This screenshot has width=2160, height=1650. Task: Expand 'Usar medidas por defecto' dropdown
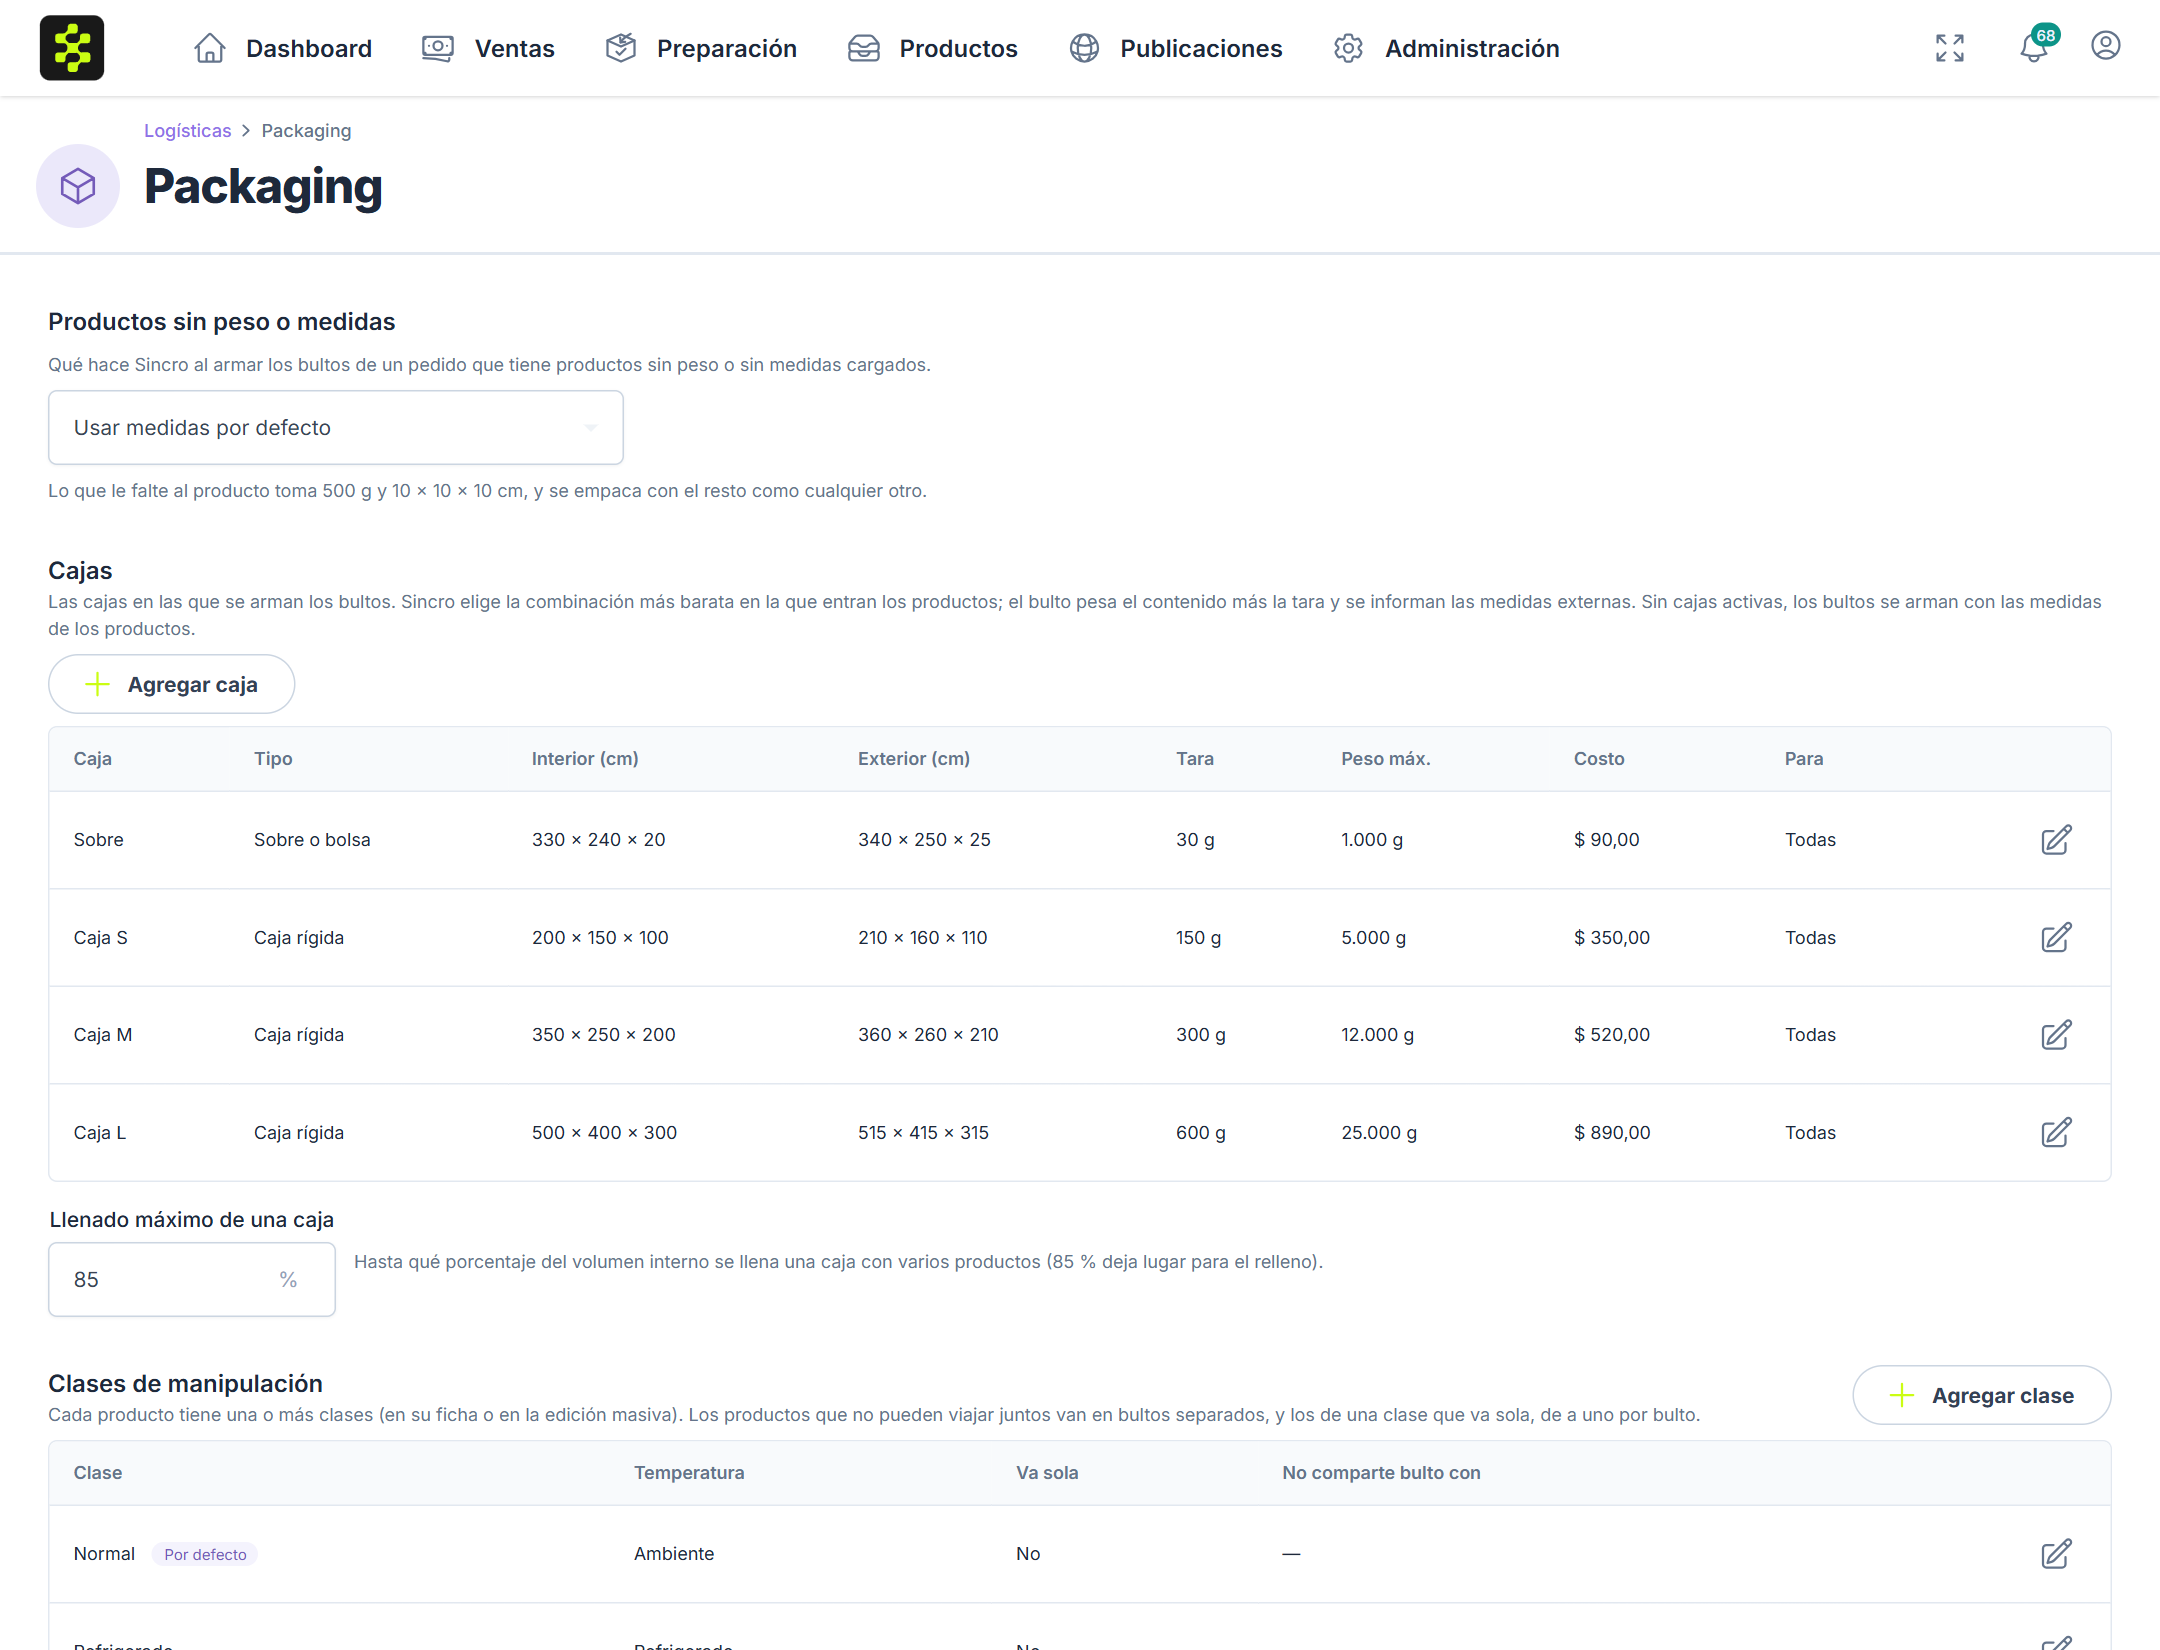coord(336,428)
